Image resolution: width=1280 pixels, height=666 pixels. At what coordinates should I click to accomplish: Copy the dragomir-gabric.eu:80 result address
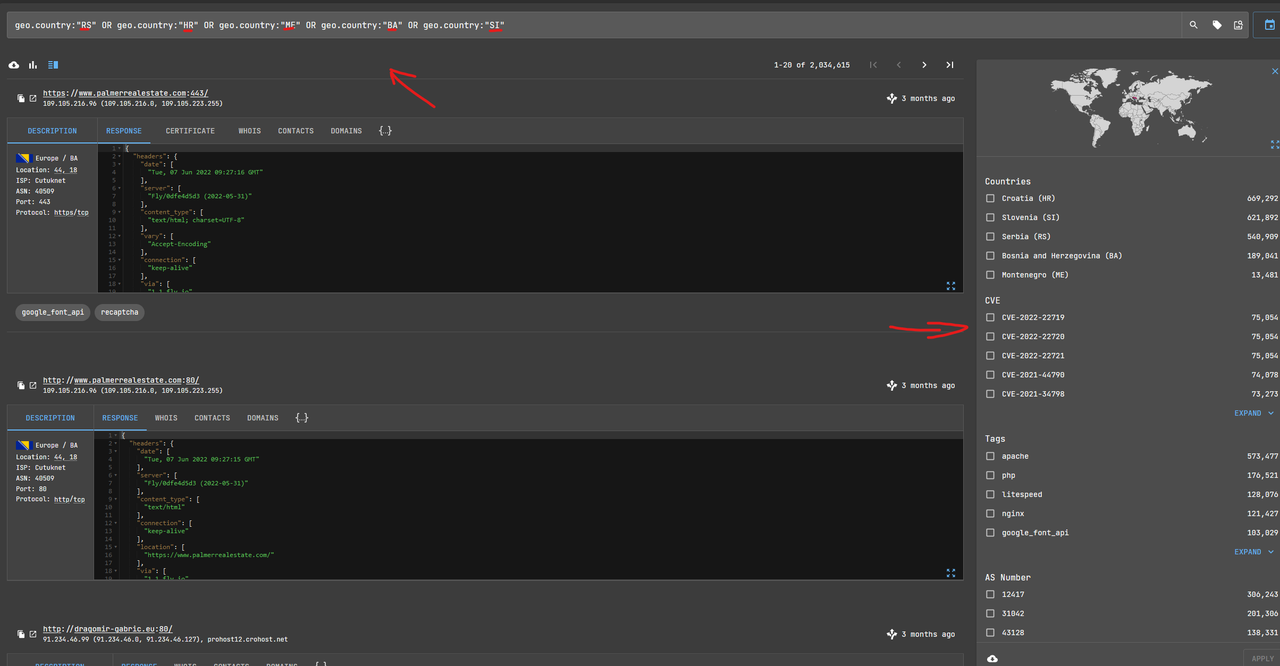(x=20, y=634)
